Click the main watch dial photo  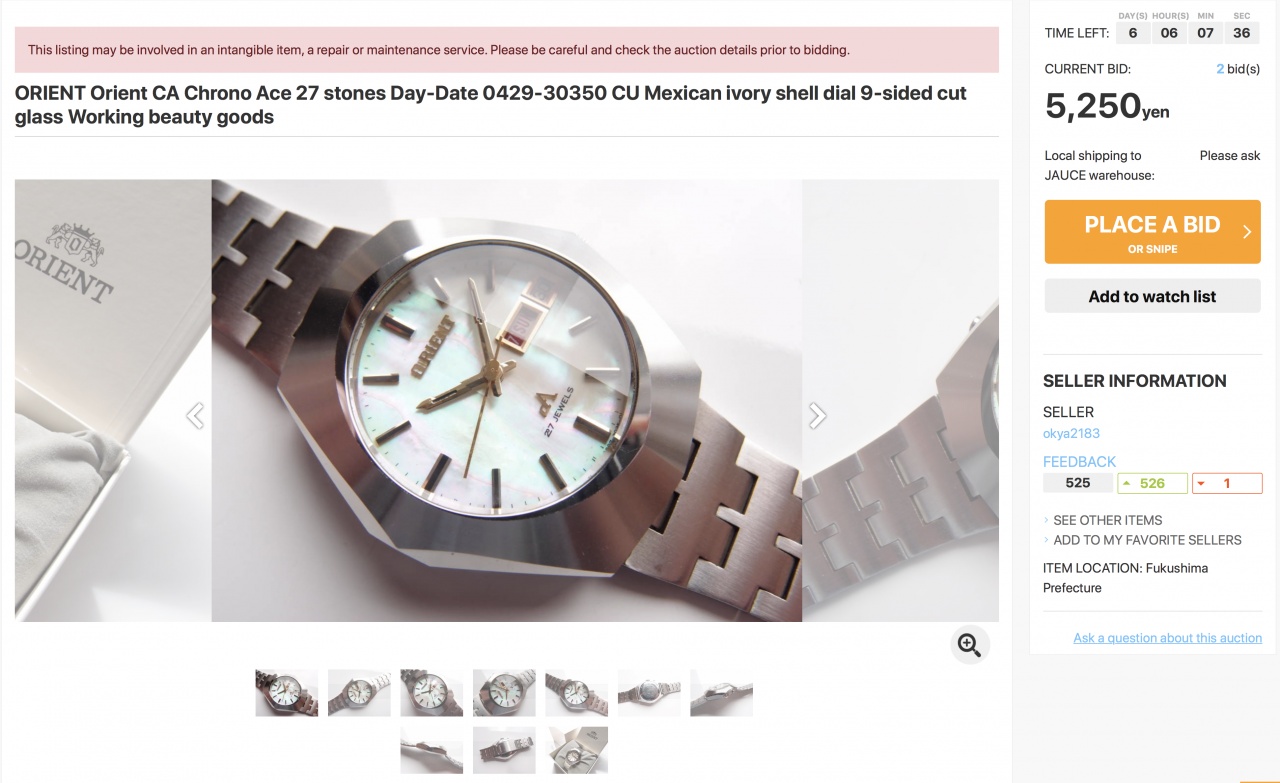point(506,400)
